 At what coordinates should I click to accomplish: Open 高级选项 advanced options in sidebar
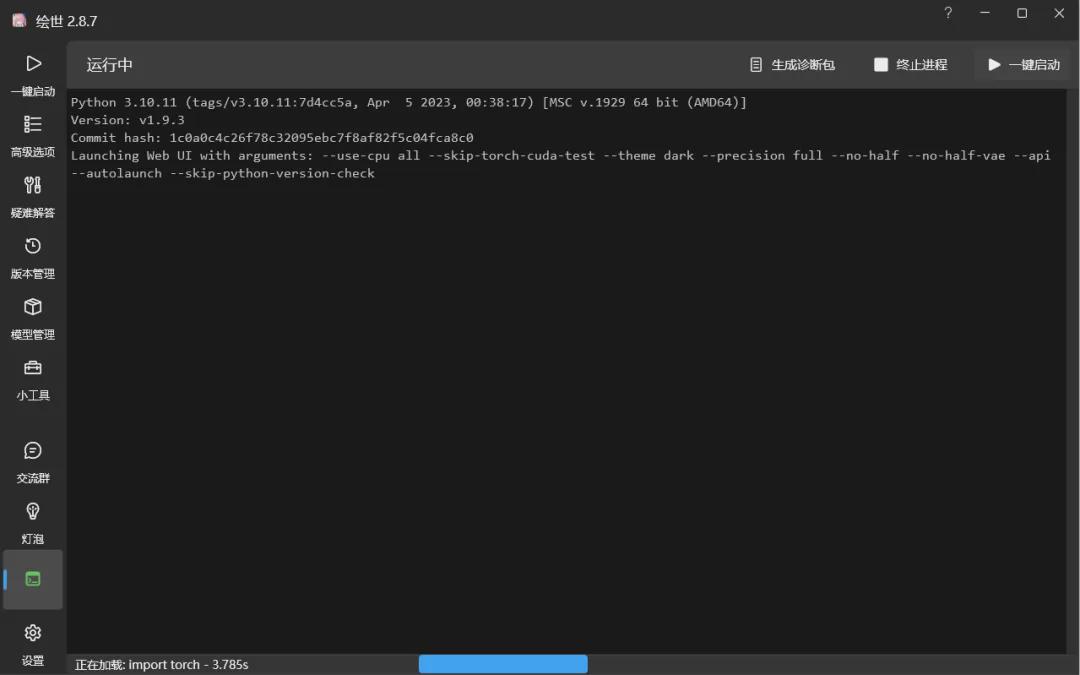(x=33, y=126)
